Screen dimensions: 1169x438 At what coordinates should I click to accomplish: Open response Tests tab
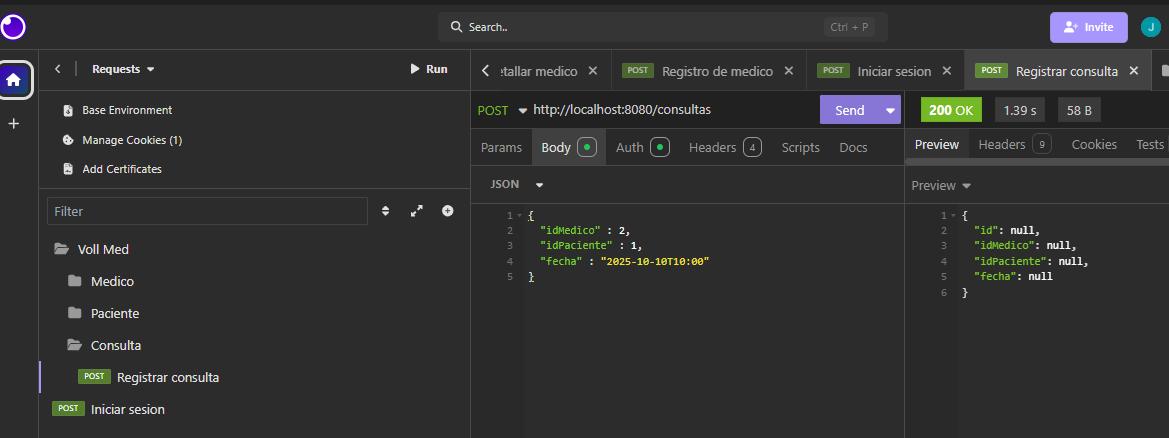pyautogui.click(x=1150, y=144)
